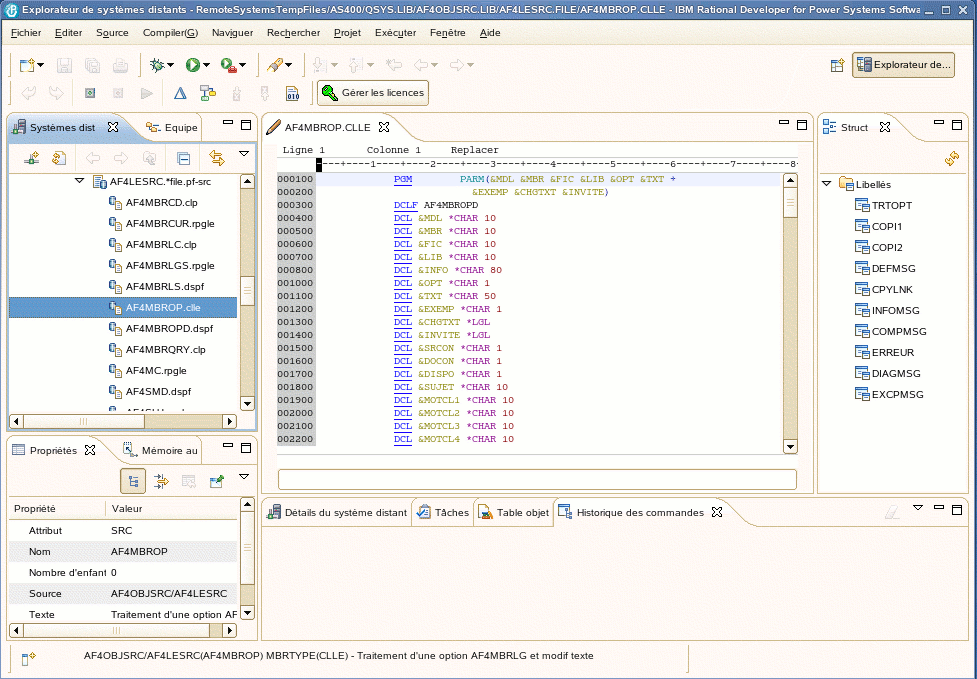
Task: Open the Compiler(G) menu
Action: point(170,33)
